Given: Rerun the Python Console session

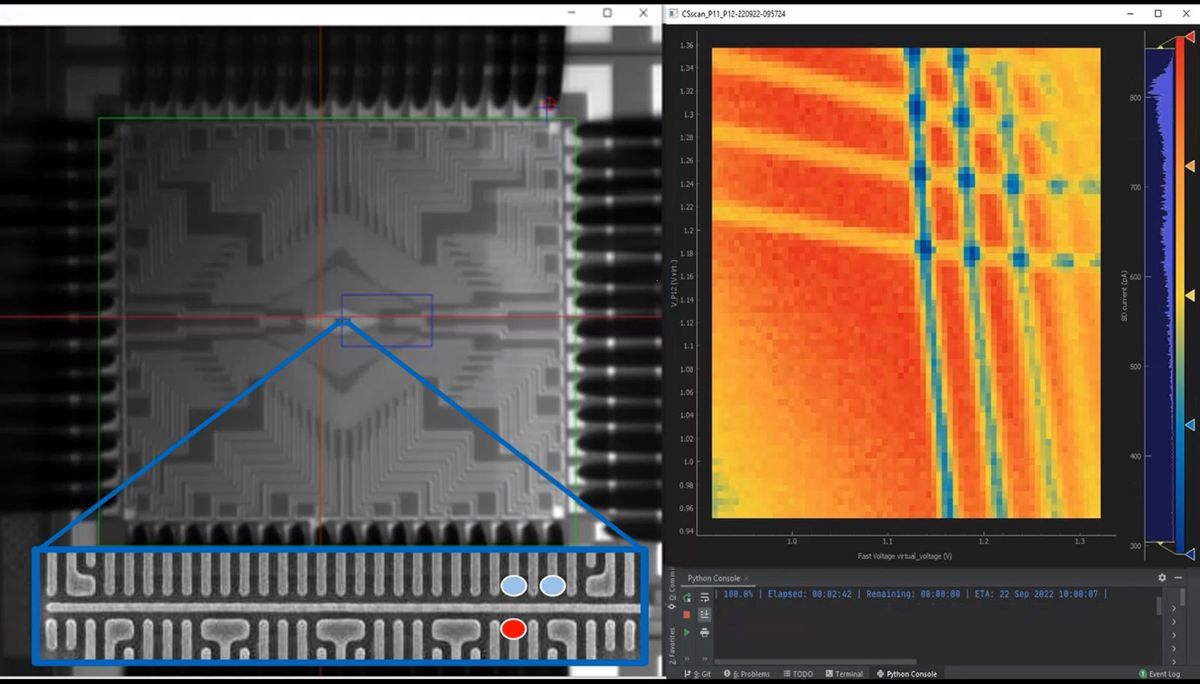Looking at the screenshot, I should [686, 597].
